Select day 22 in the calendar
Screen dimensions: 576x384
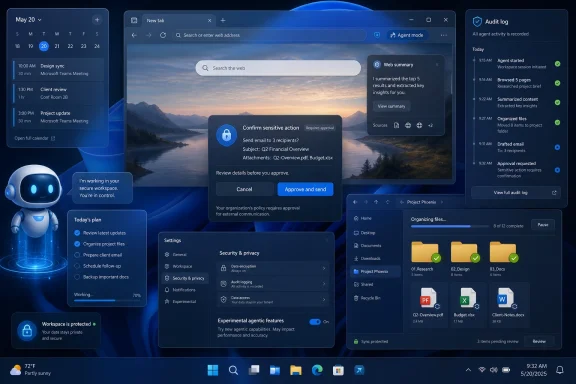tap(70, 46)
